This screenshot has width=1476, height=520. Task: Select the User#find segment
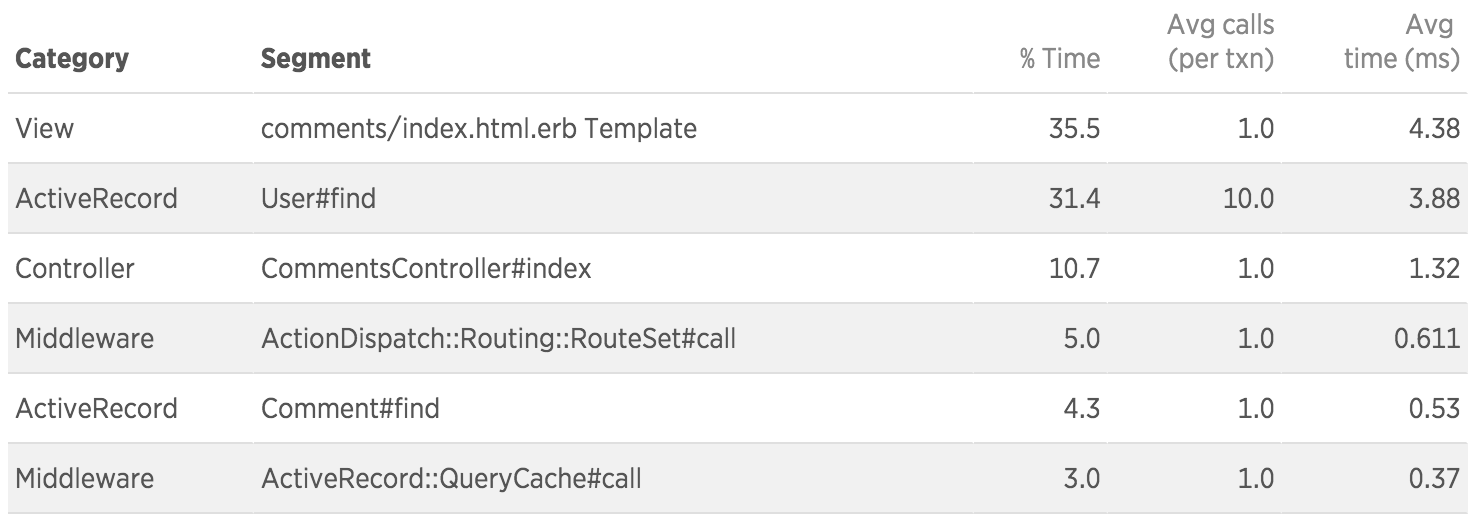pyautogui.click(x=319, y=199)
